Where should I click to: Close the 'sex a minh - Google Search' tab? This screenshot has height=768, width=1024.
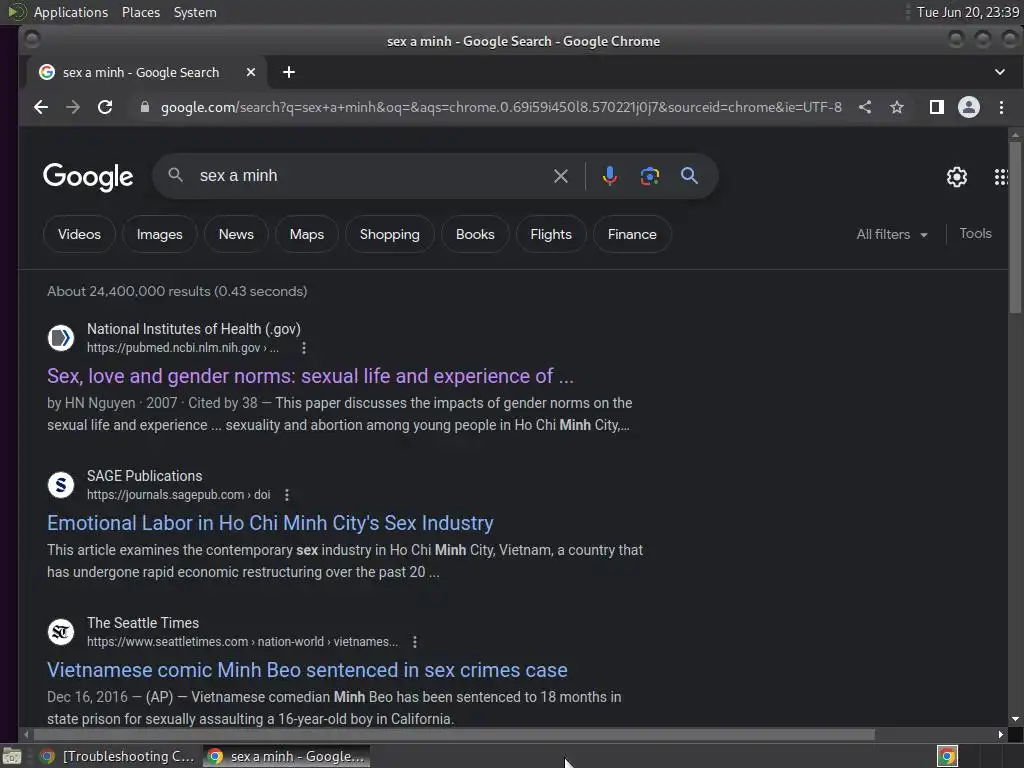[251, 72]
